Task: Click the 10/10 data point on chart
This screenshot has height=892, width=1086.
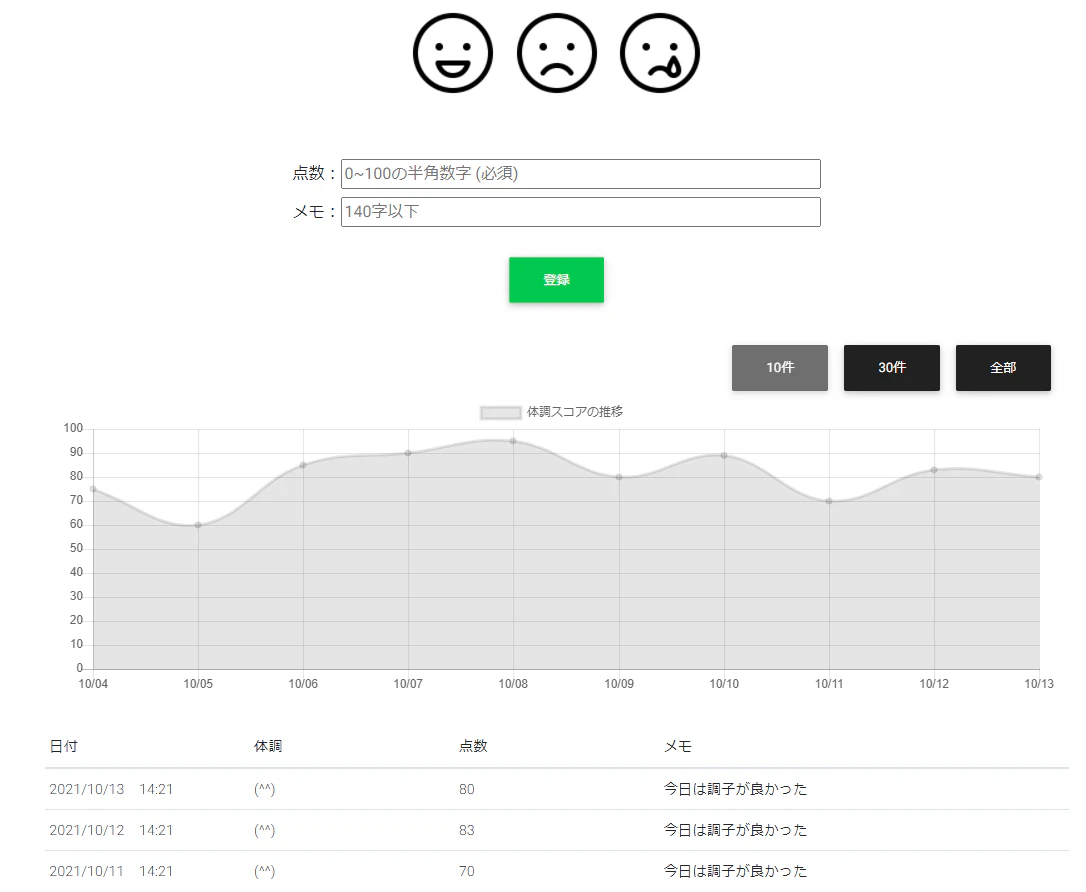Action: 724,456
